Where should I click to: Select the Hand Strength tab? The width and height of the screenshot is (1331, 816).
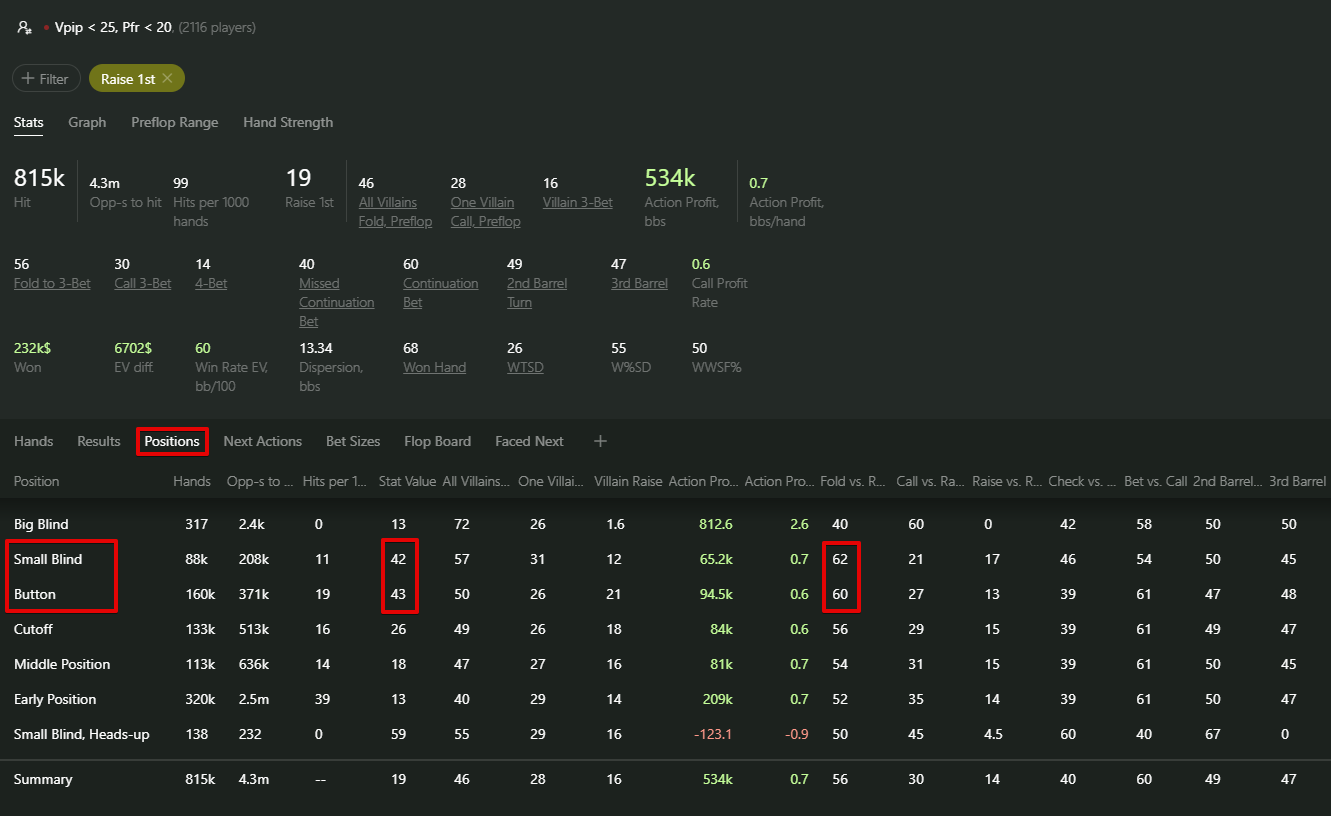pyautogui.click(x=288, y=122)
